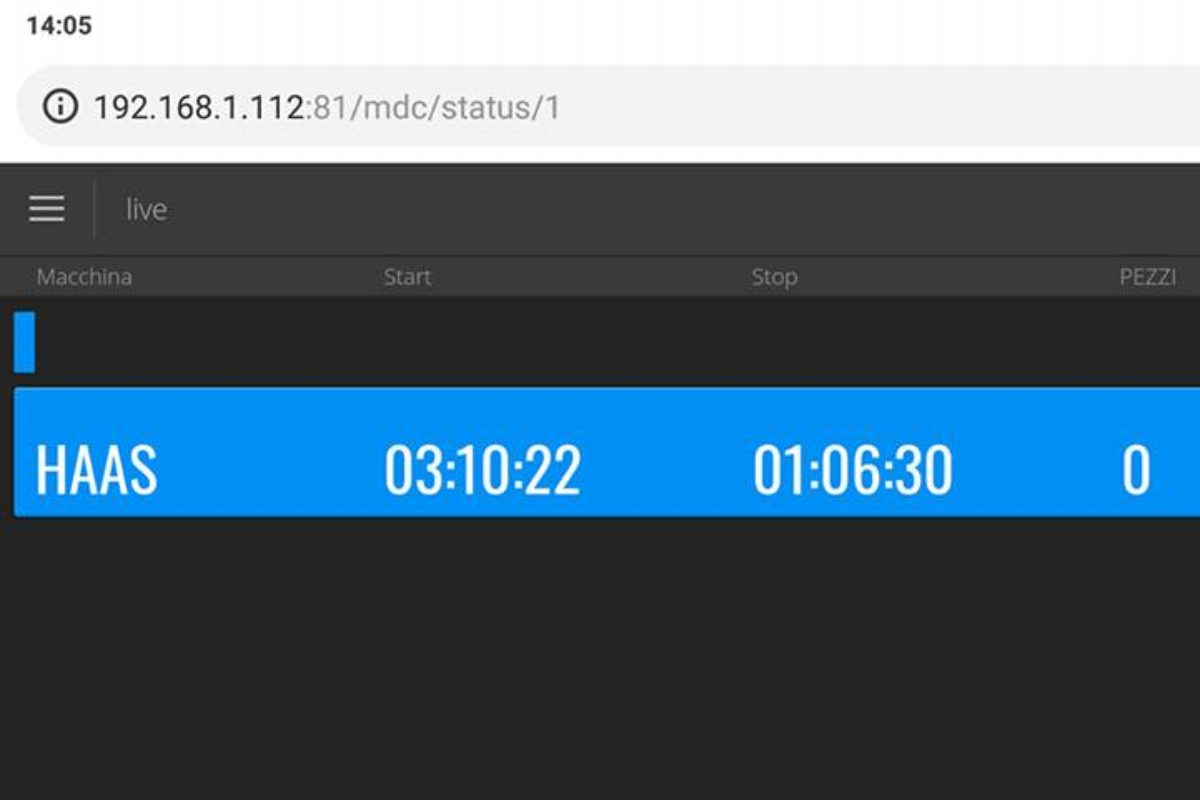The image size is (1200, 800).
Task: Click the 192.168.1.112 IP address text
Action: 197,107
